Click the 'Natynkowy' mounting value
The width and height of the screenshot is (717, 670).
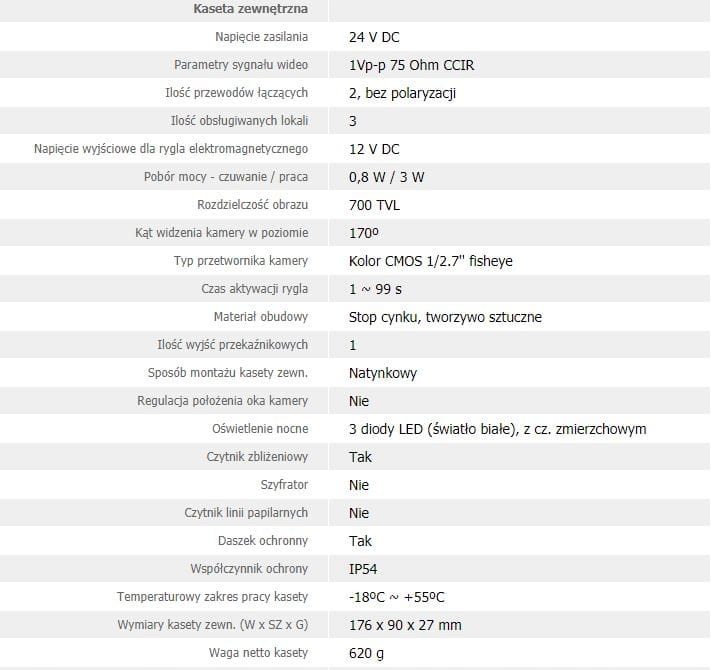pyautogui.click(x=383, y=373)
